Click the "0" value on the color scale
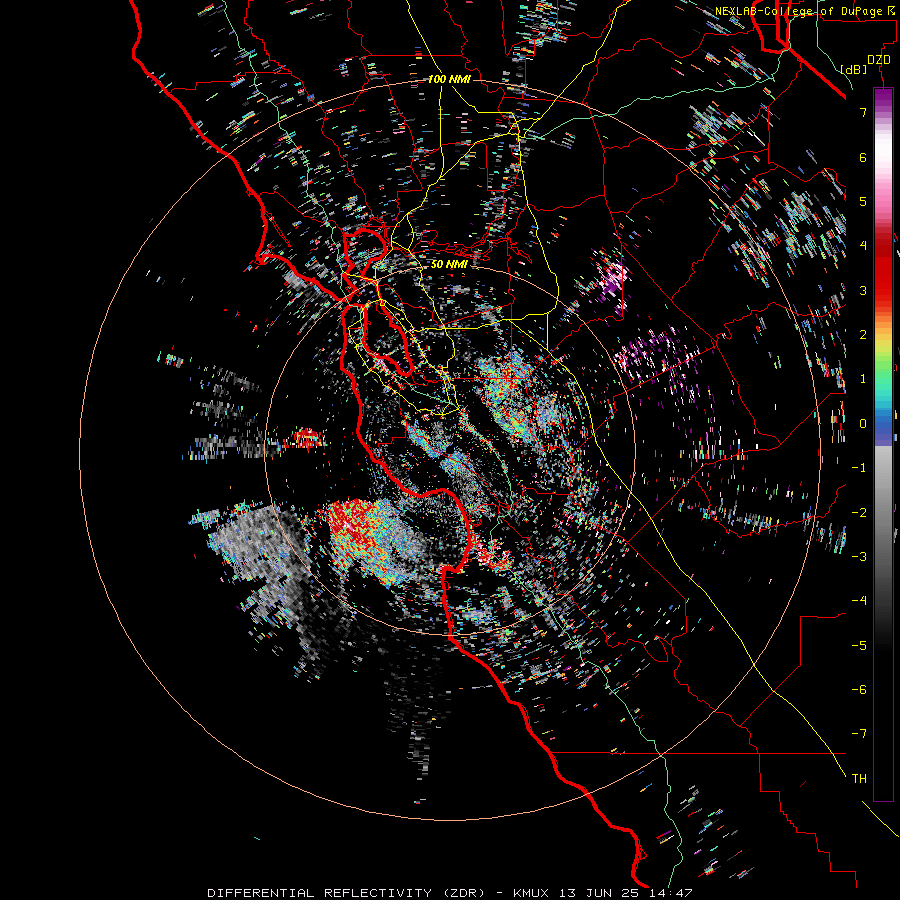The height and width of the screenshot is (900, 900). pos(863,424)
